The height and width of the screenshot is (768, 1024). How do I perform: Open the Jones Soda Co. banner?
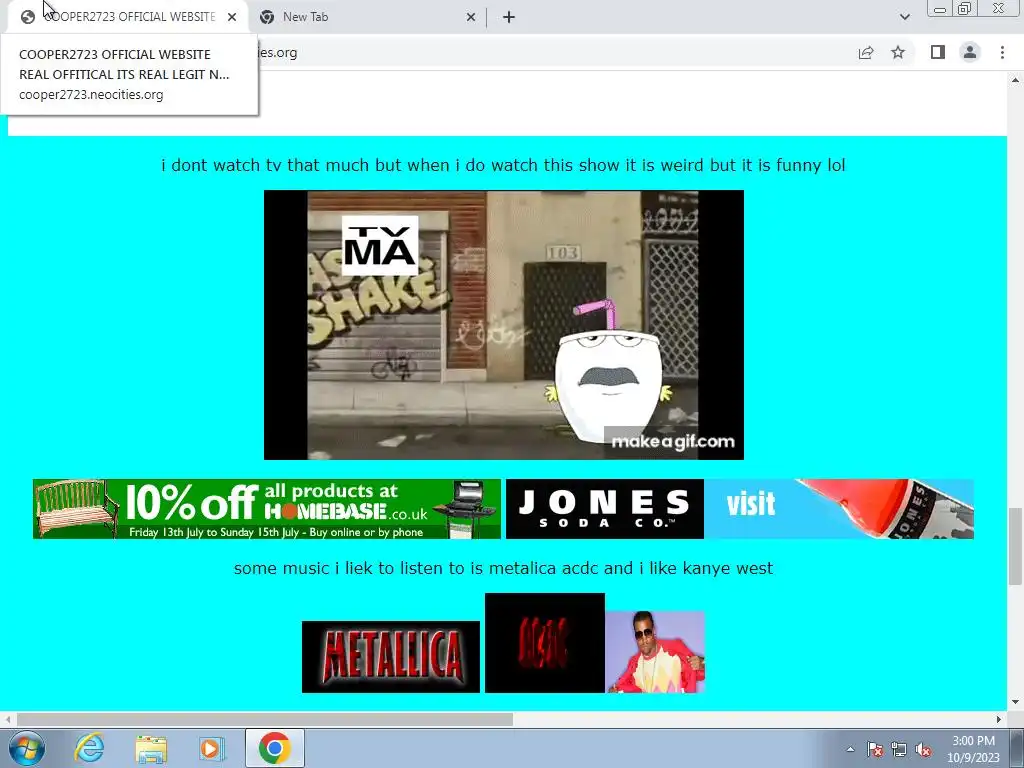[739, 509]
